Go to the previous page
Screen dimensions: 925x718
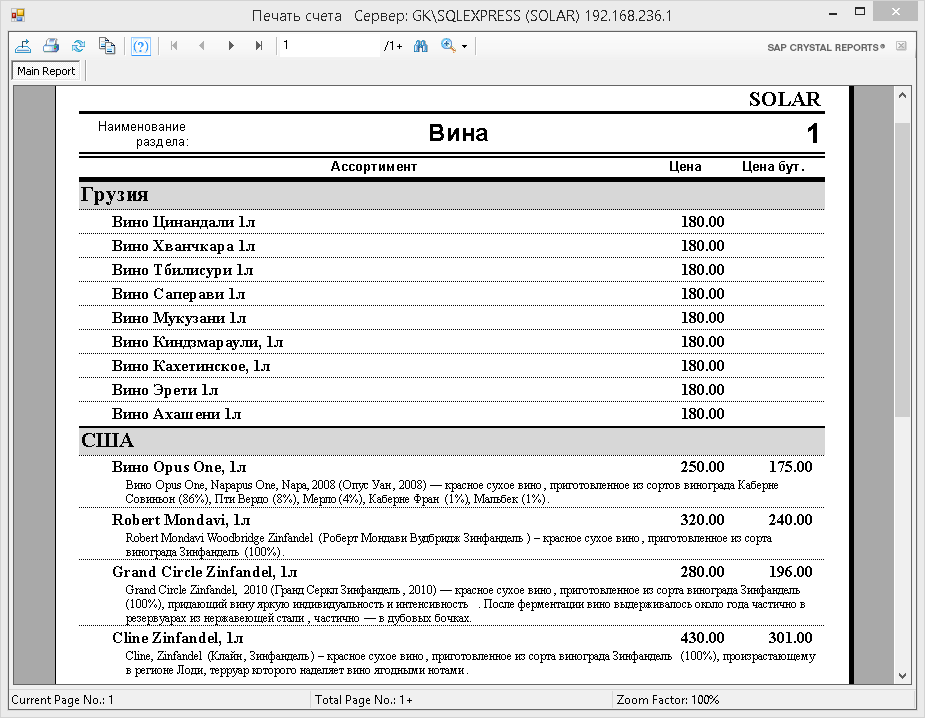coord(202,45)
